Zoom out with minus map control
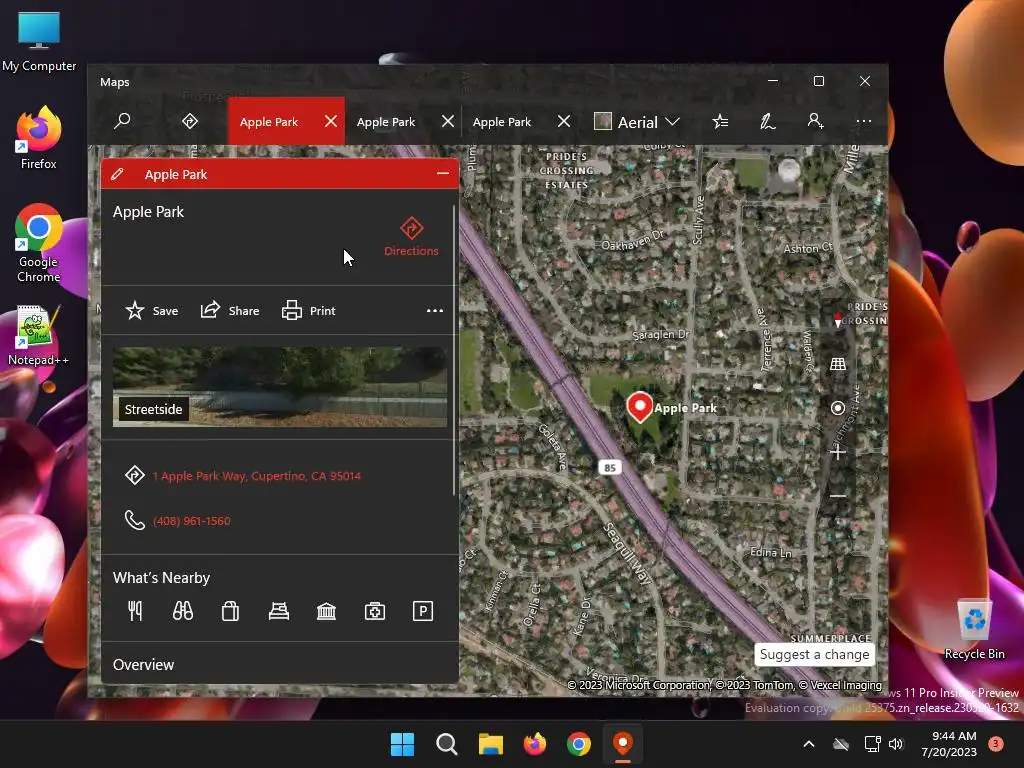Viewport: 1024px width, 768px height. pos(837,496)
